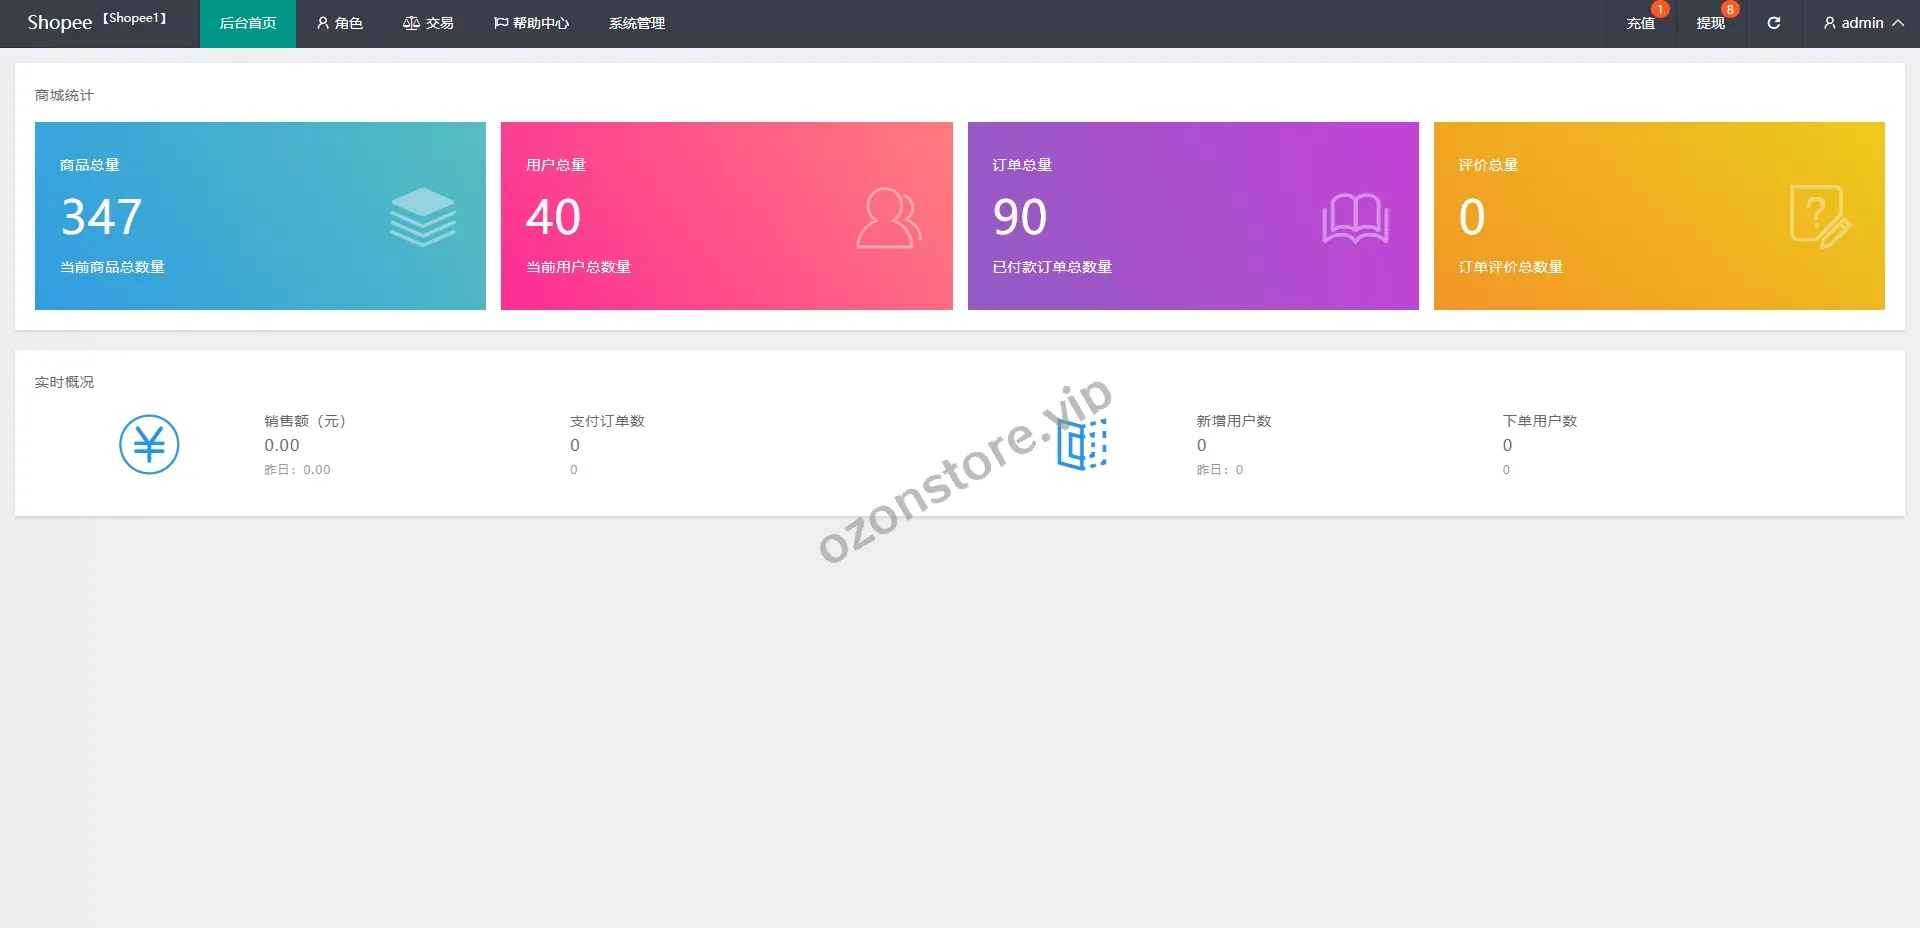Click the question-note icon in reviews card

(1819, 217)
